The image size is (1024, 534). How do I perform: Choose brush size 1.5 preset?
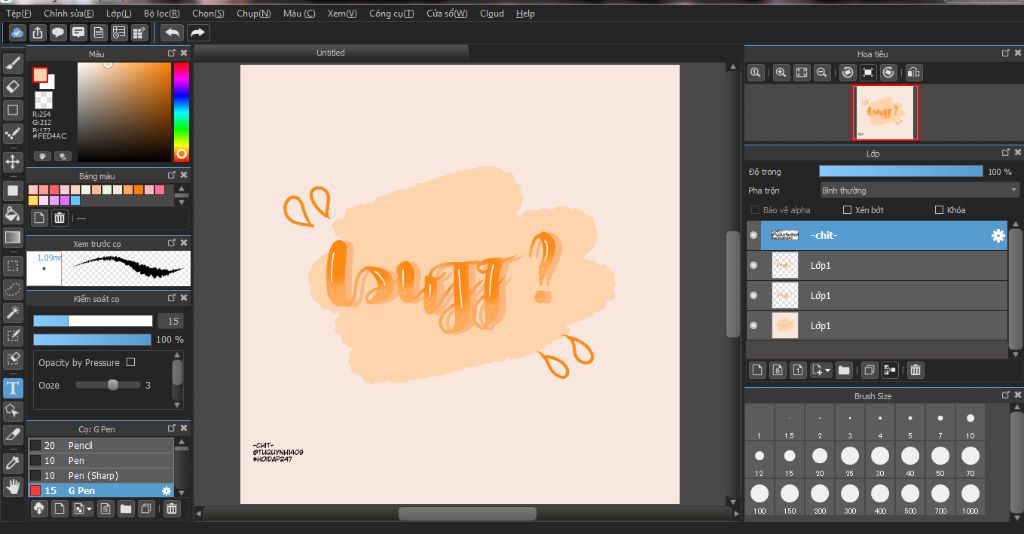790,423
